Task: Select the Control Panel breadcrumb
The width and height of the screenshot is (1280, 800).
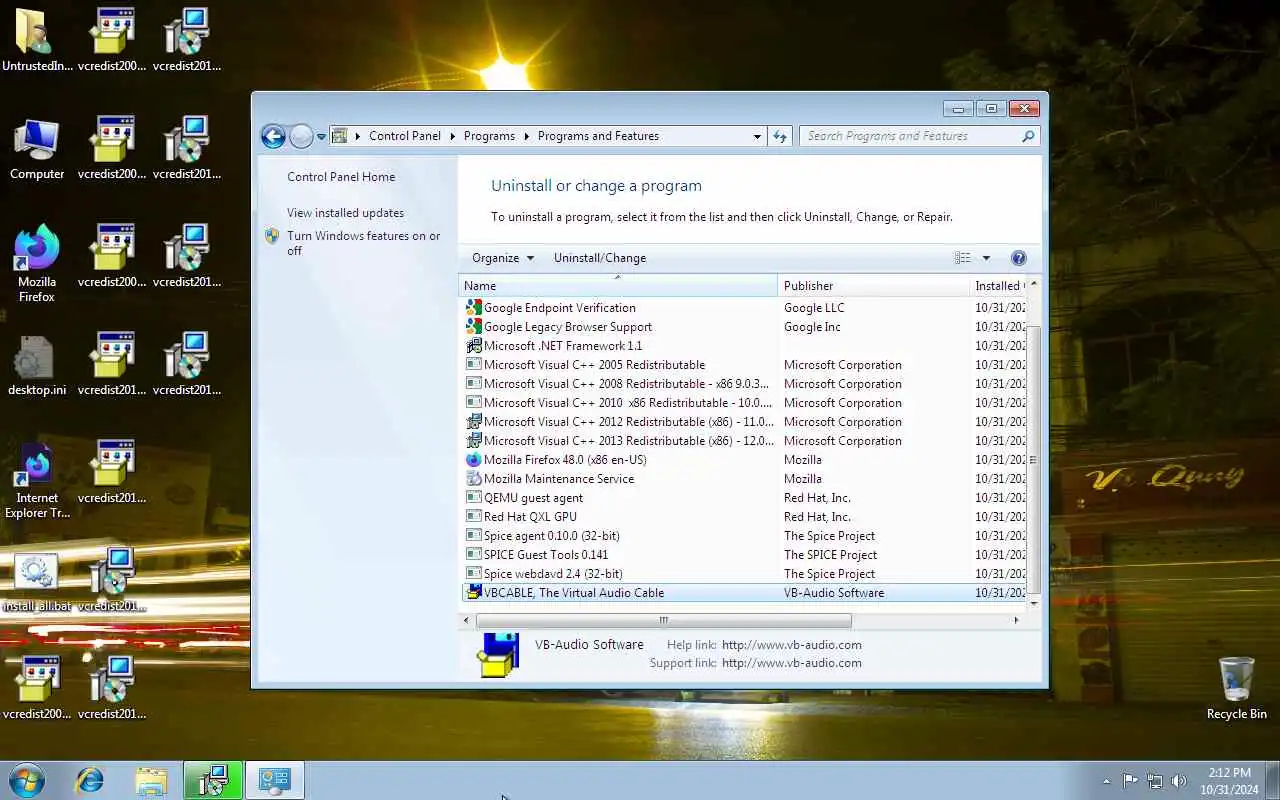Action: (404, 136)
